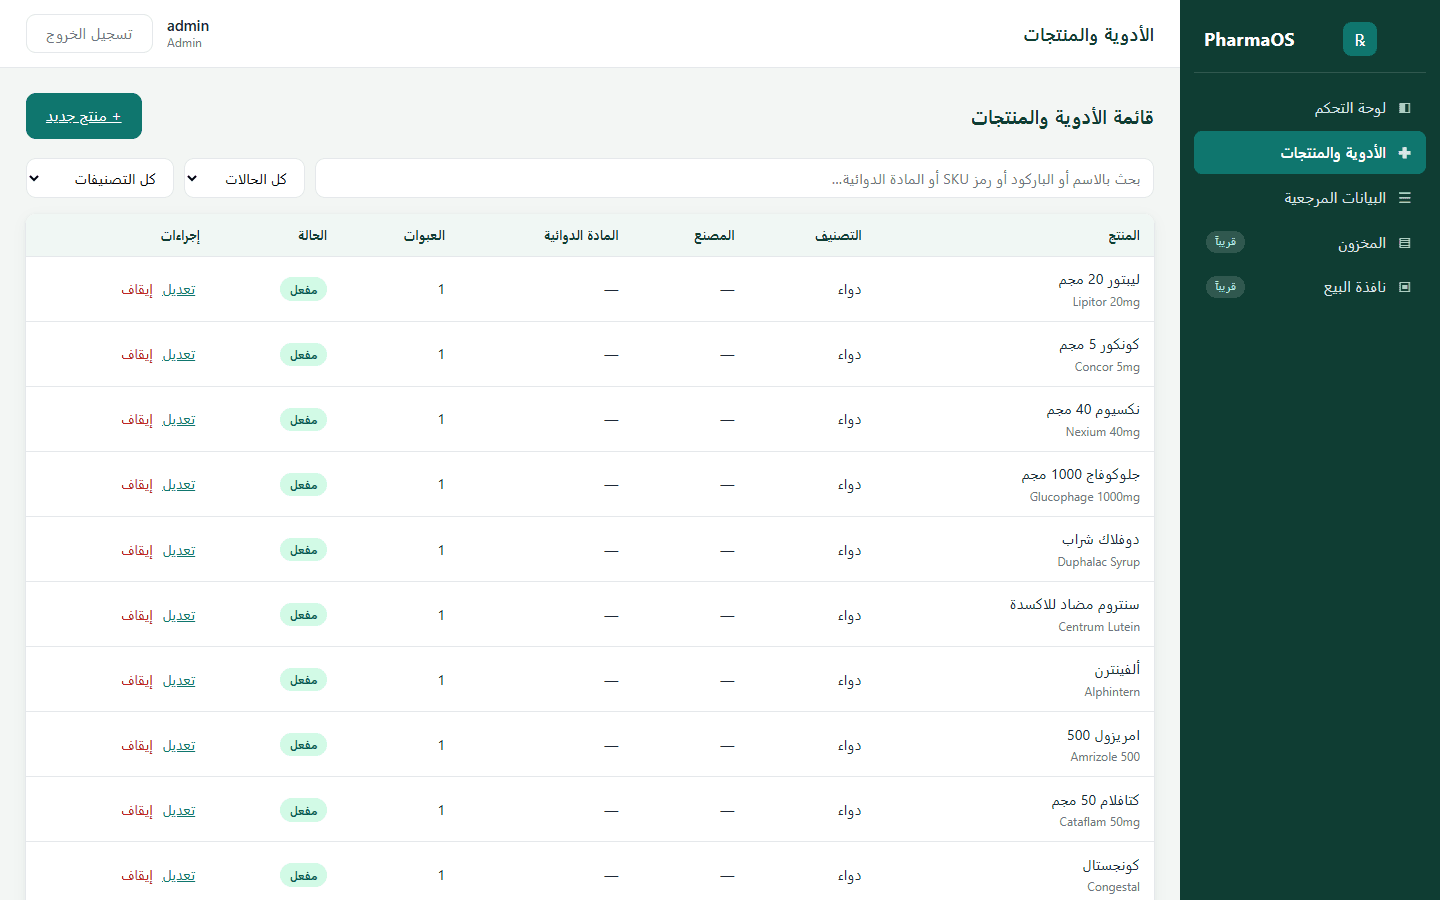This screenshot has height=900, width=1440.
Task: Click the تسجيل الخروج logout button
Action: click(89, 33)
